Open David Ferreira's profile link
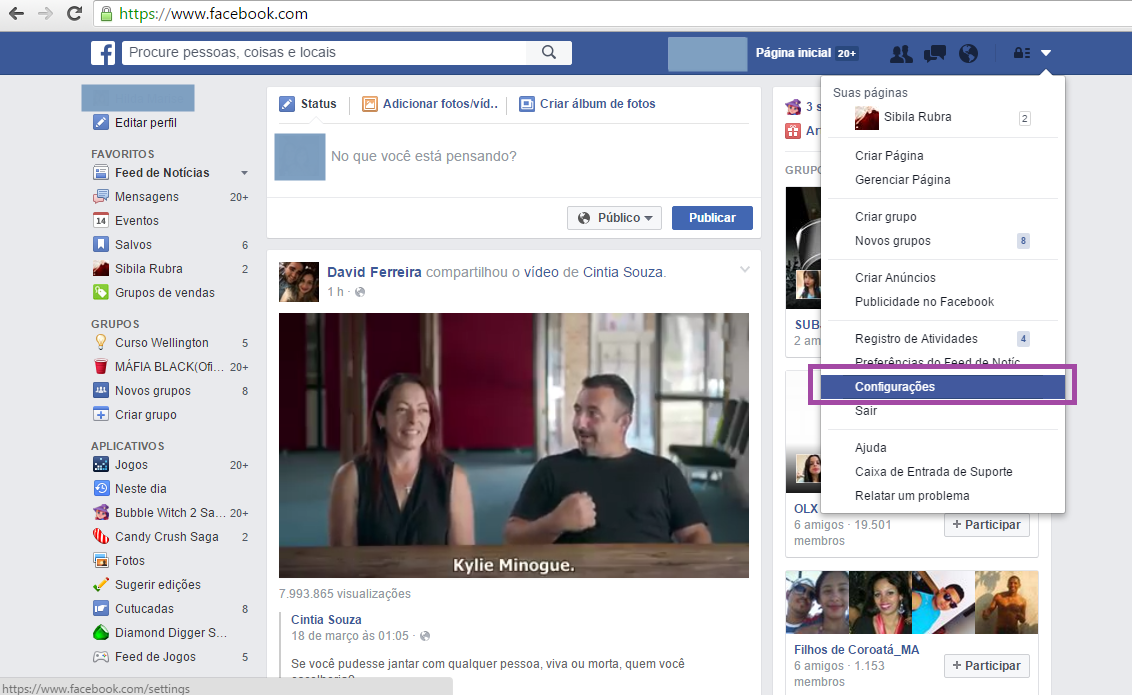Viewport: 1132px width, 695px height. [x=374, y=272]
